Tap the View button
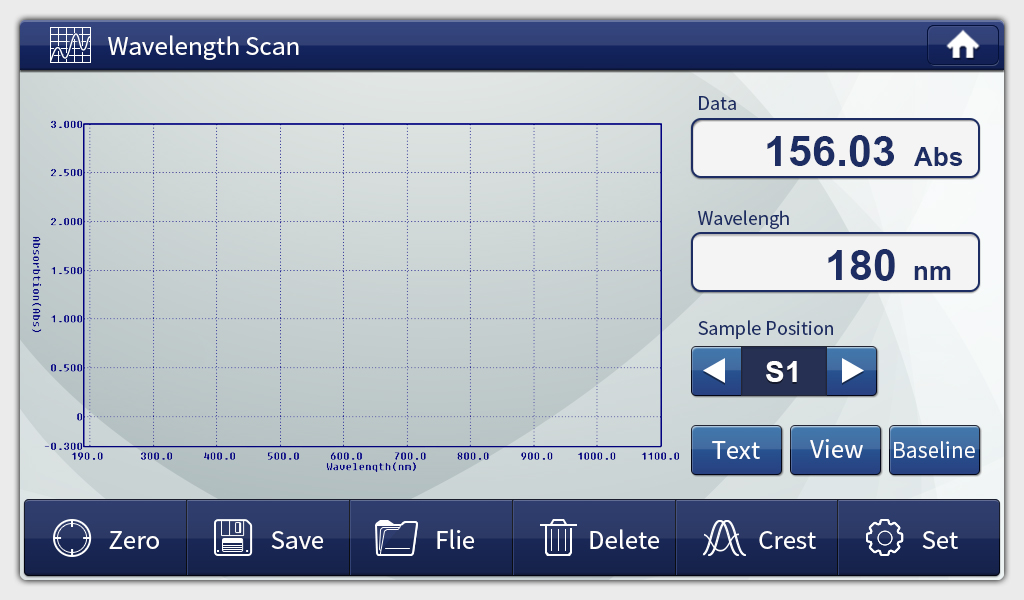The image size is (1024, 600). pyautogui.click(x=835, y=450)
